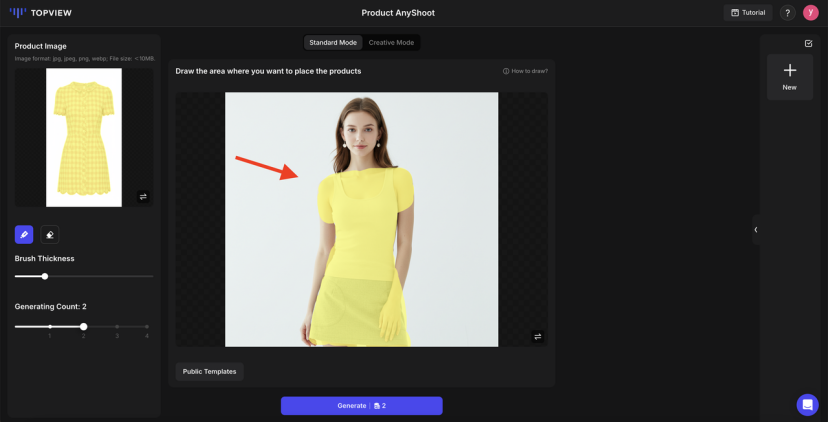
Task: Create a New project tile
Action: (789, 77)
